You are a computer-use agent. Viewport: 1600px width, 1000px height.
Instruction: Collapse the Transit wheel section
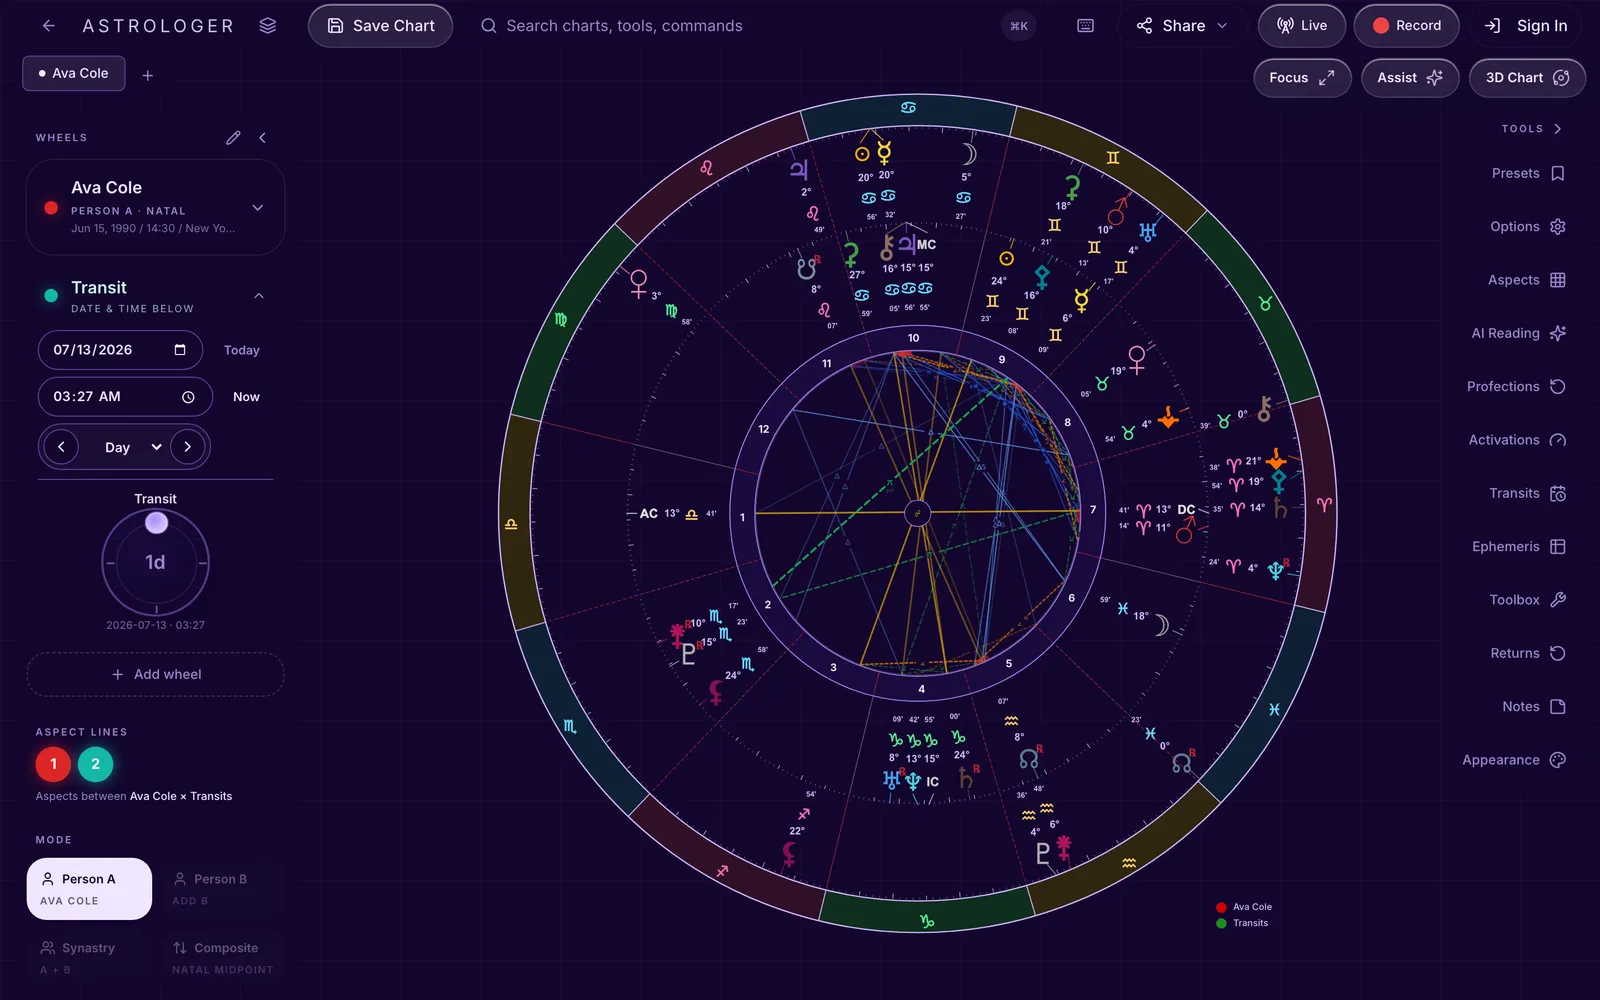pyautogui.click(x=259, y=296)
